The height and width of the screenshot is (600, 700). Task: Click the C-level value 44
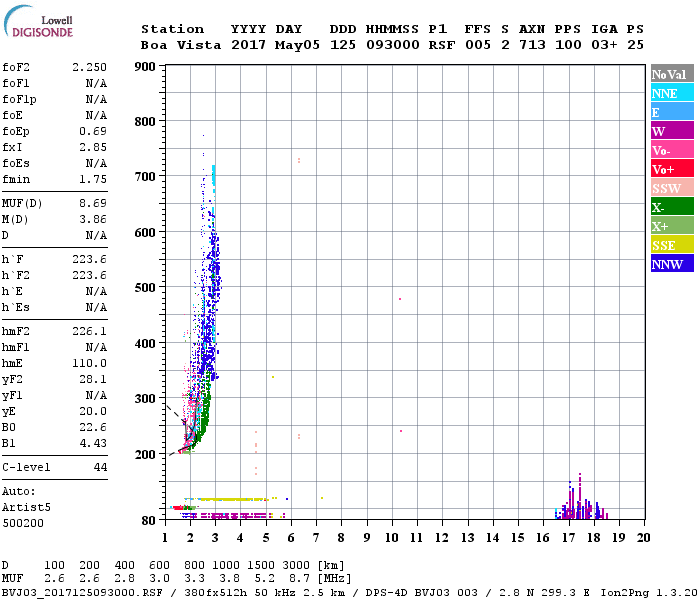pos(100,467)
